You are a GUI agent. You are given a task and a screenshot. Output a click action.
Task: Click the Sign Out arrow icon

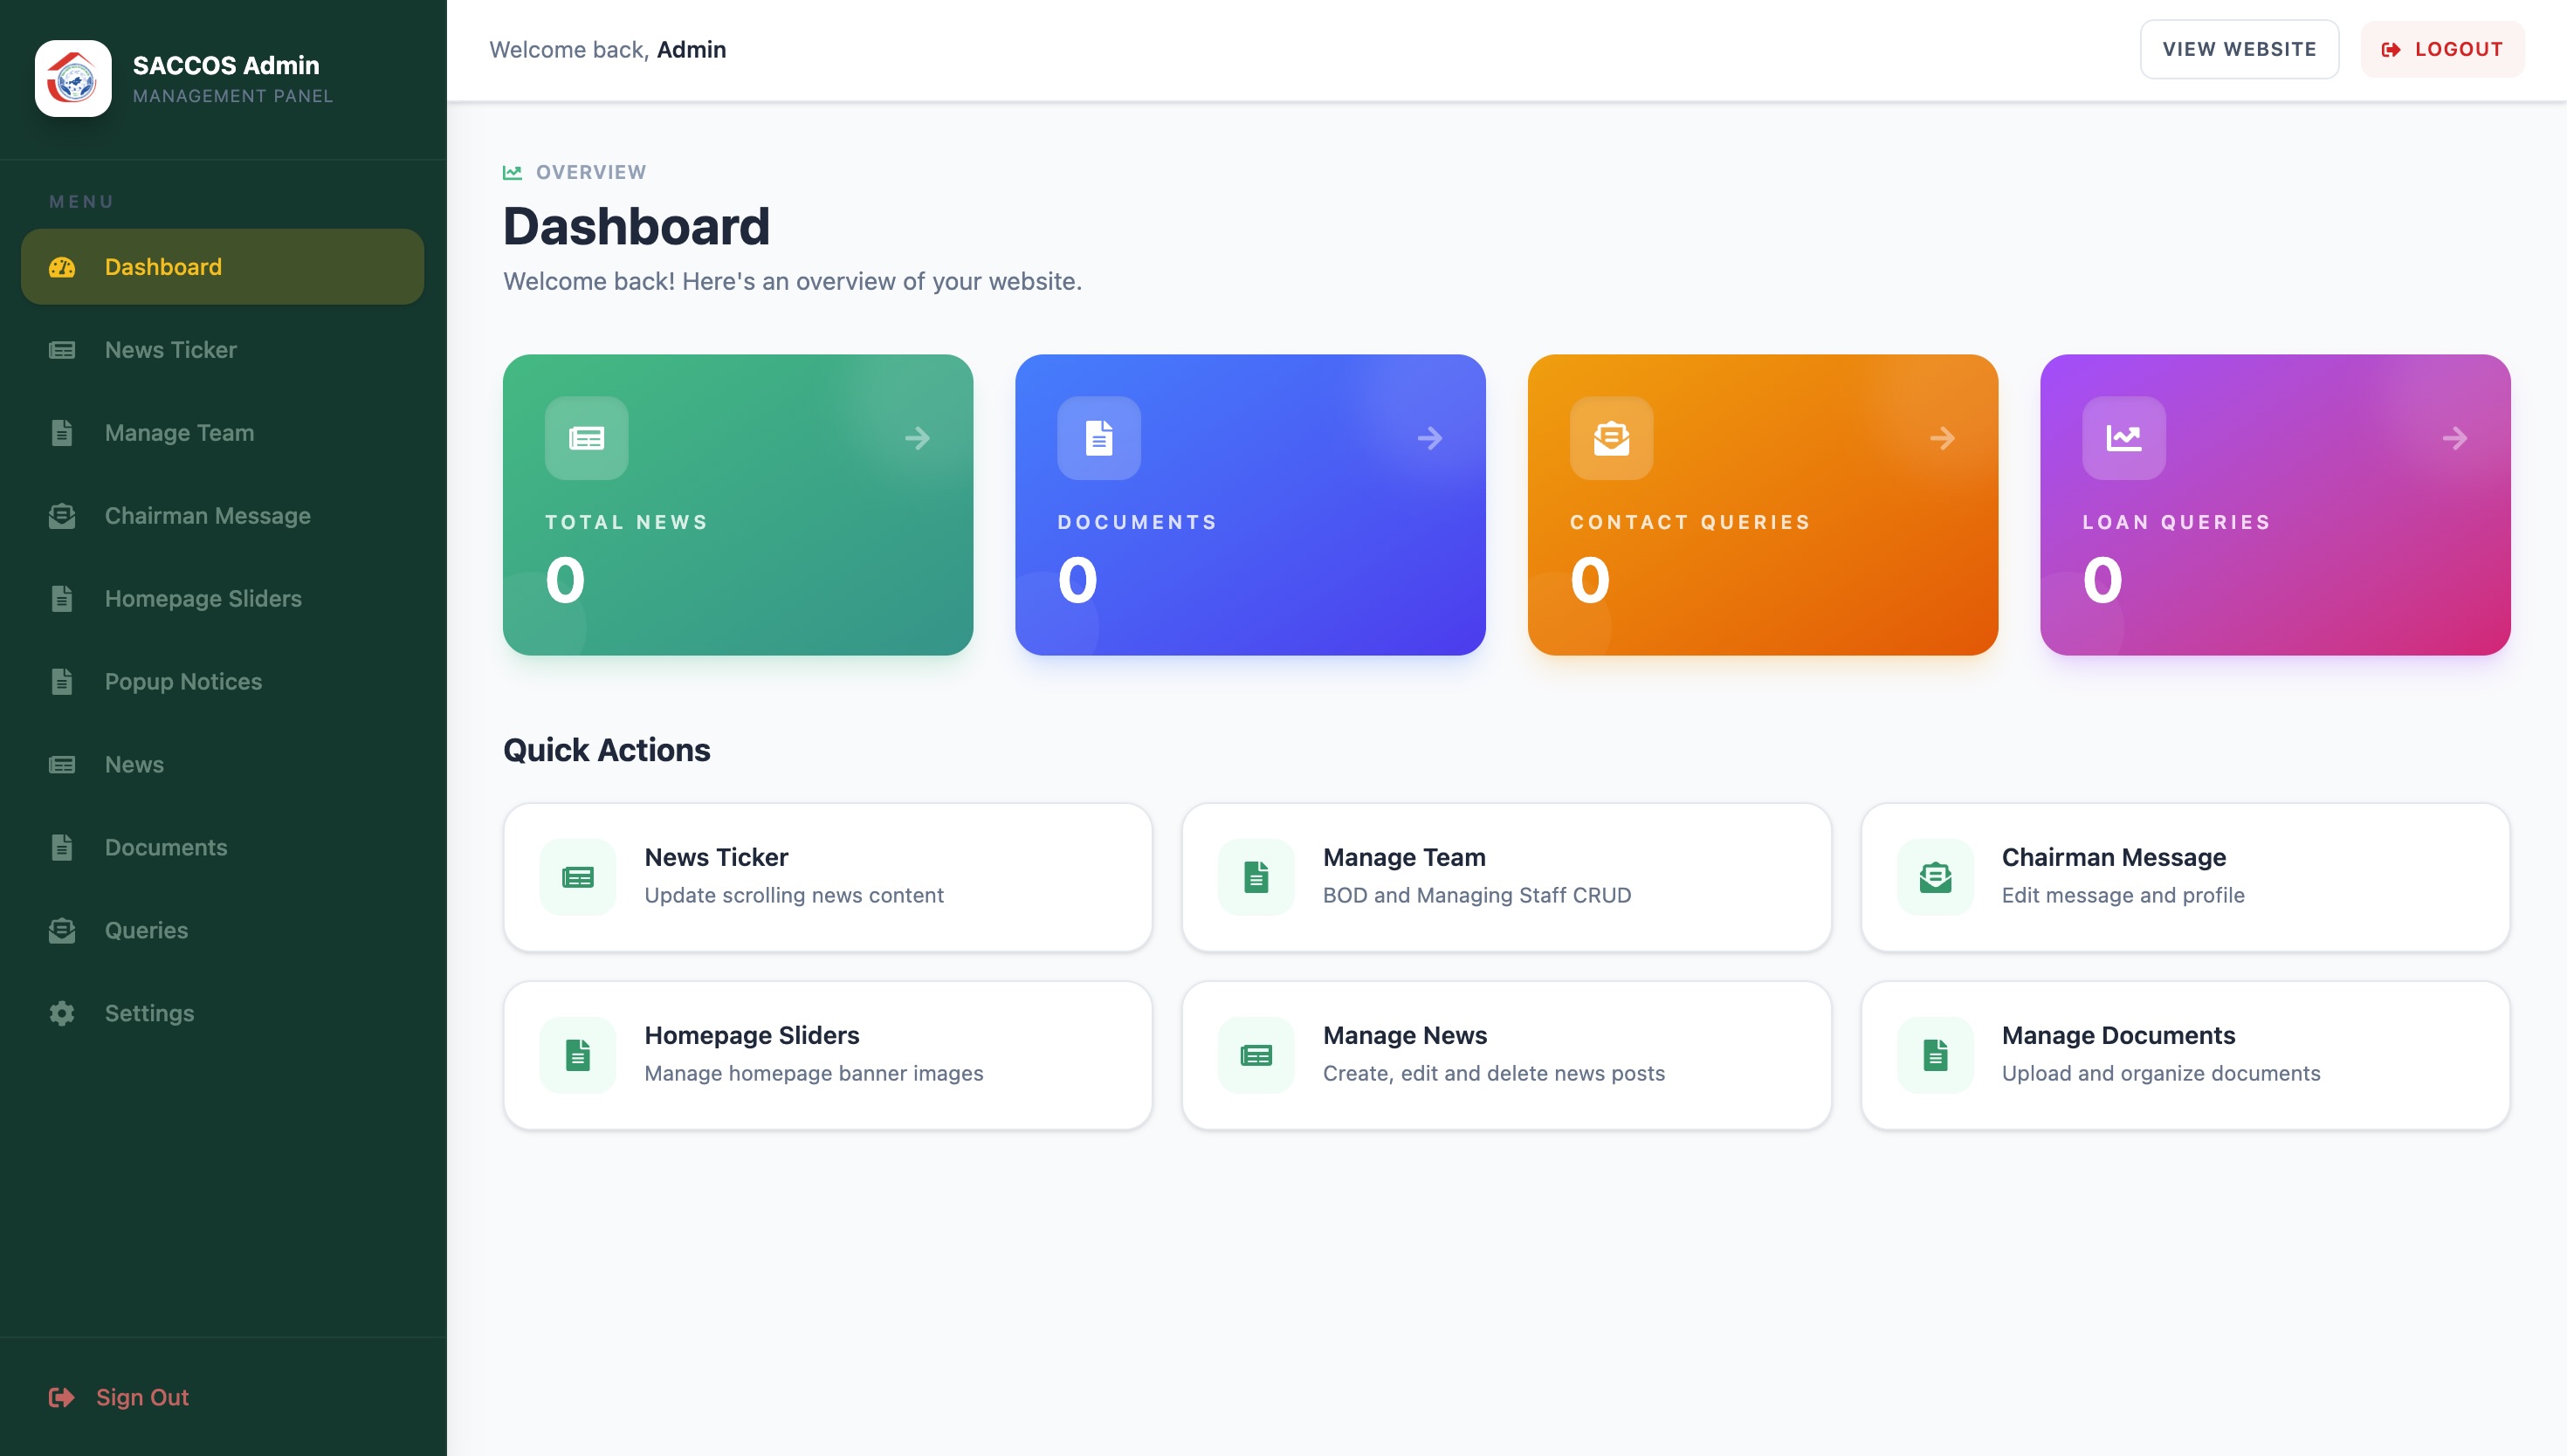coord(62,1397)
